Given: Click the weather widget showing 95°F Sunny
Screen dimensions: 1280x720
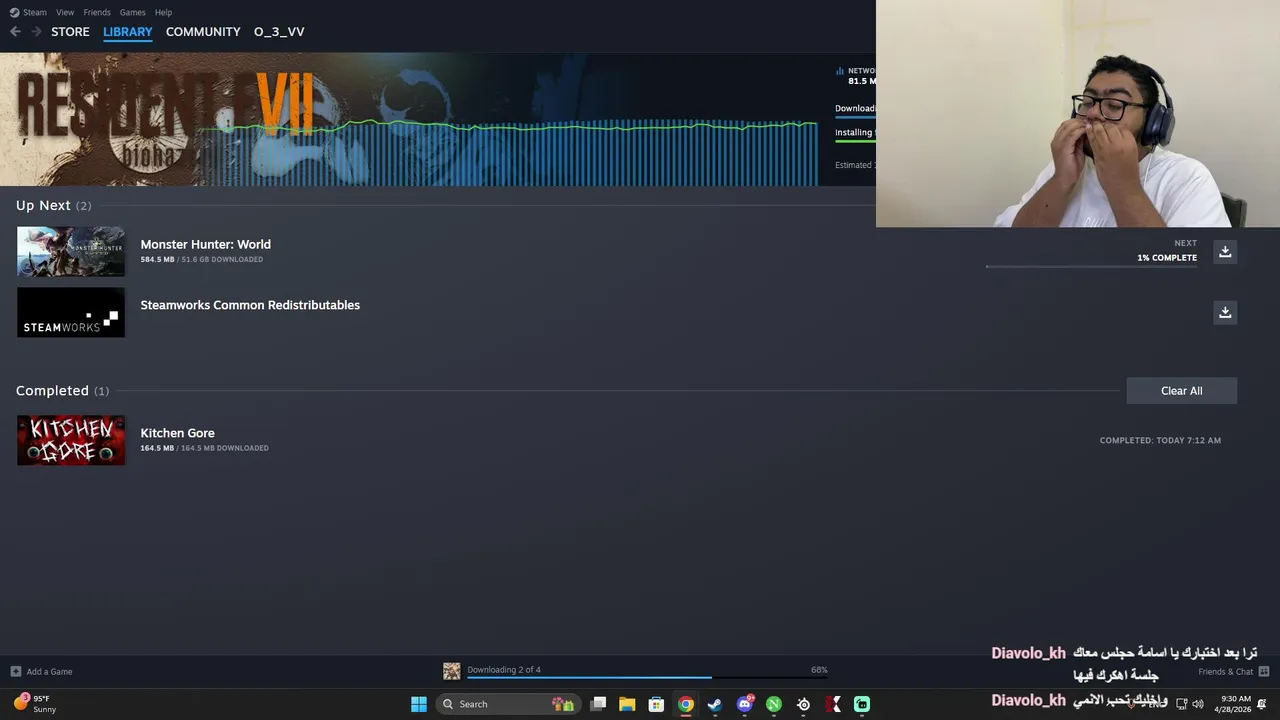Looking at the screenshot, I should (x=35, y=704).
